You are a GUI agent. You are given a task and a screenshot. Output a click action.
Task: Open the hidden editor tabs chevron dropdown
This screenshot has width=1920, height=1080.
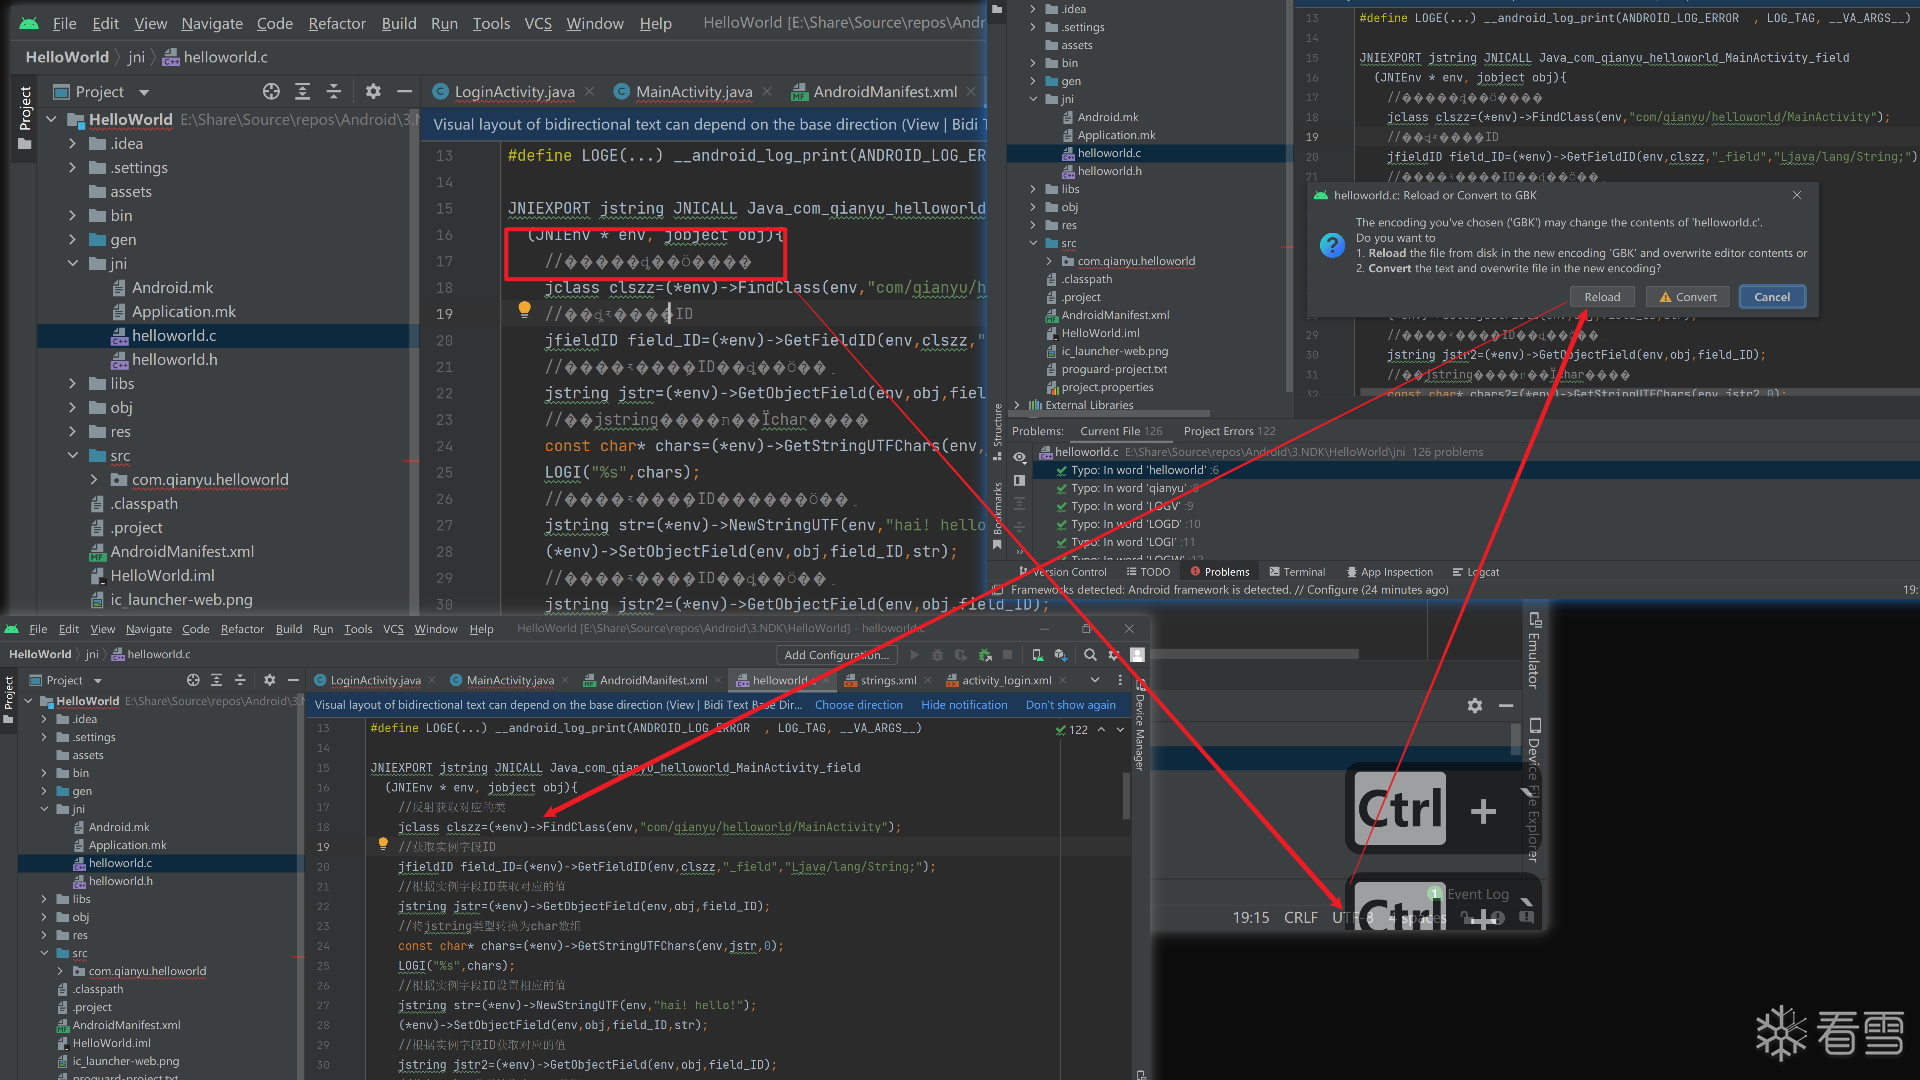[x=1095, y=680]
